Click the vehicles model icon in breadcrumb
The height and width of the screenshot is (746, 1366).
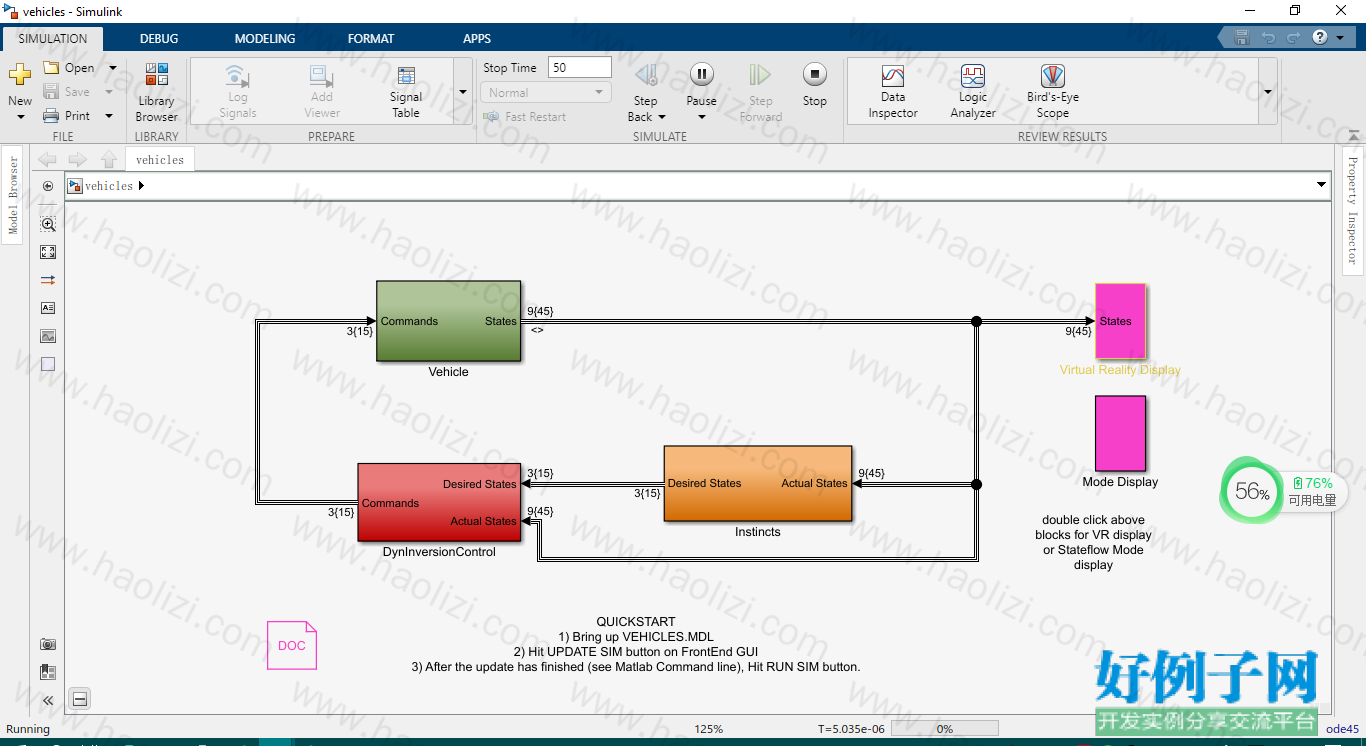tap(75, 186)
